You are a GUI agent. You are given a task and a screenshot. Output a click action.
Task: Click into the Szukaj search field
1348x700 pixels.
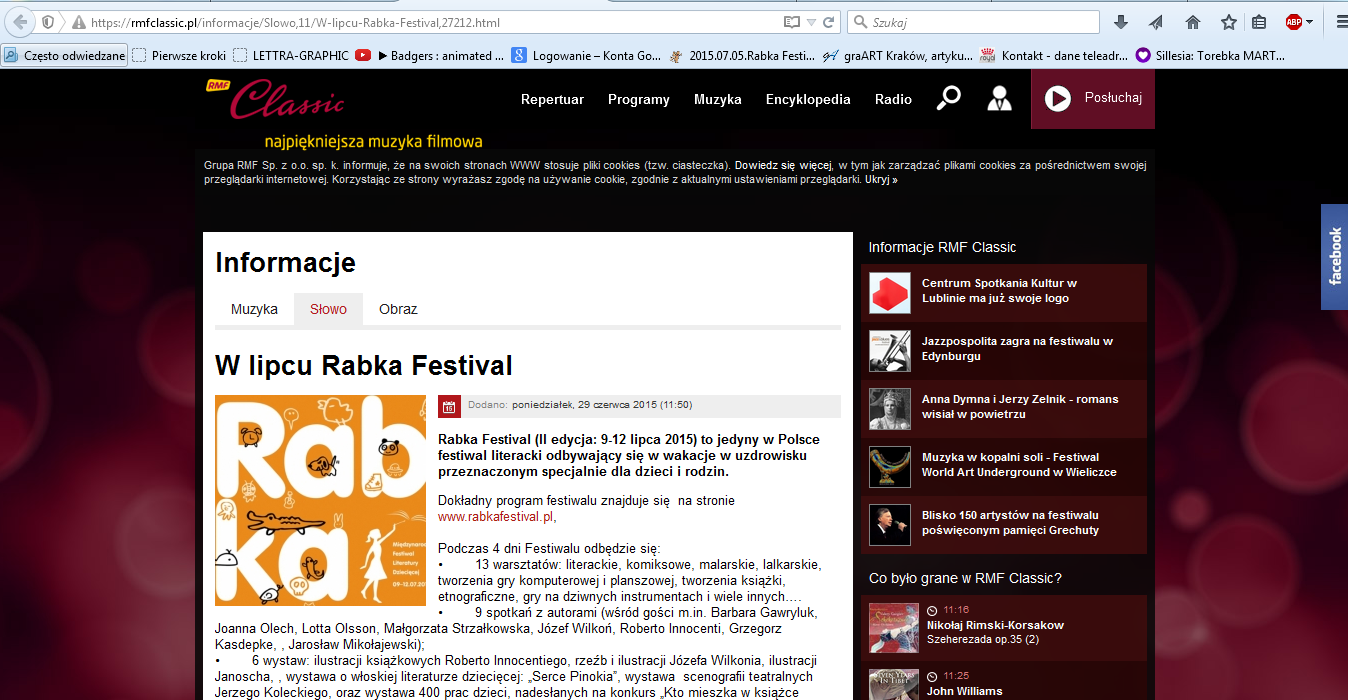click(x=973, y=22)
